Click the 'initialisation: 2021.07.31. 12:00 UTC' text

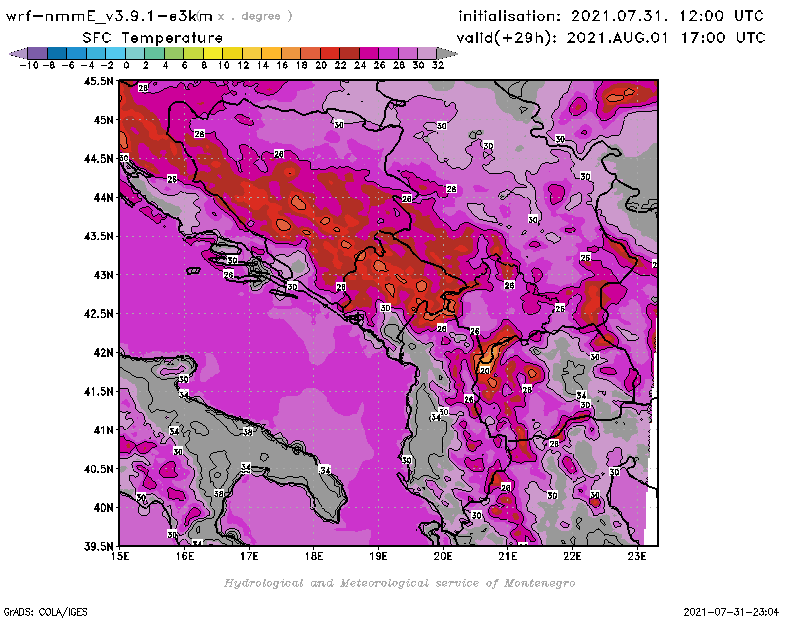click(x=611, y=16)
